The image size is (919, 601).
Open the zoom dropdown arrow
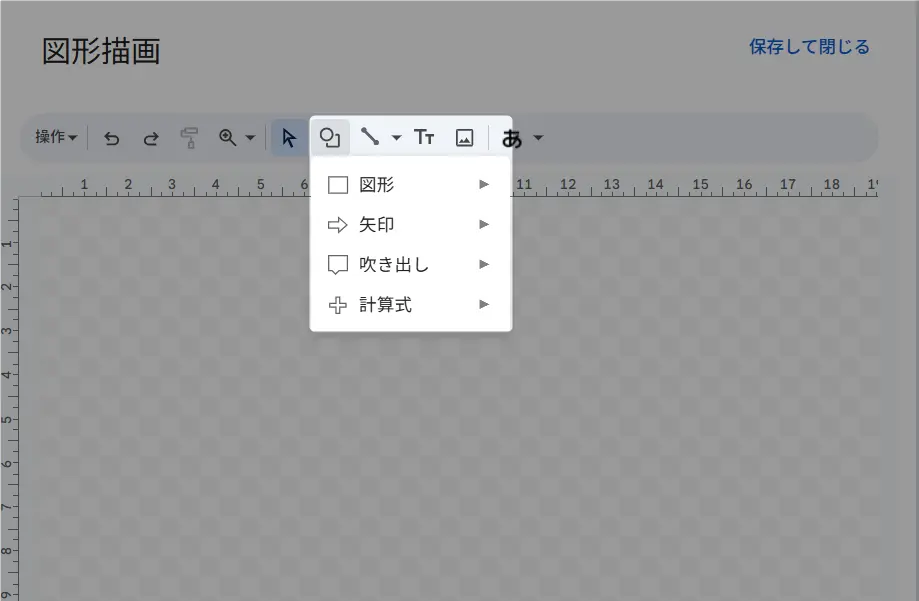pos(250,138)
